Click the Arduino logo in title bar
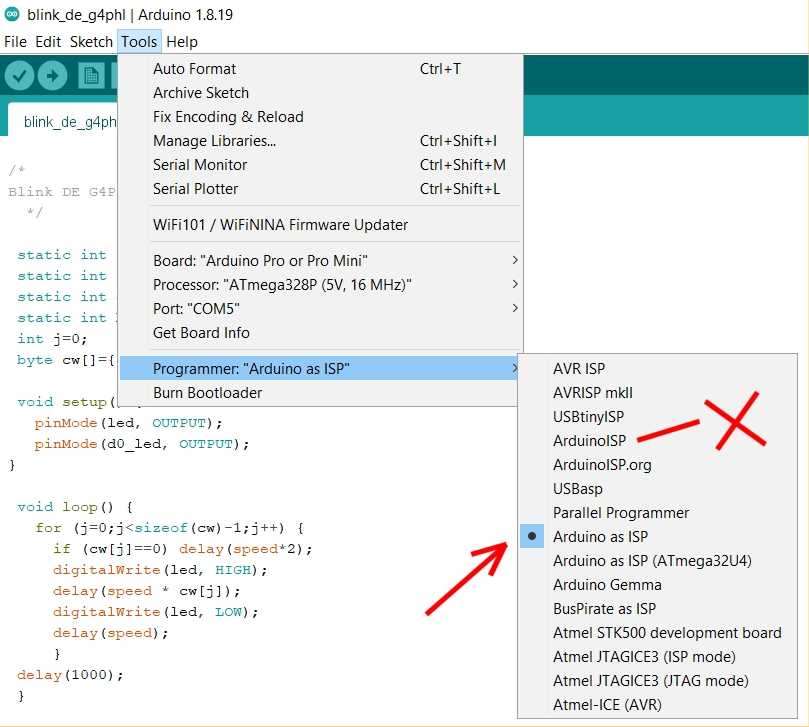 11,14
